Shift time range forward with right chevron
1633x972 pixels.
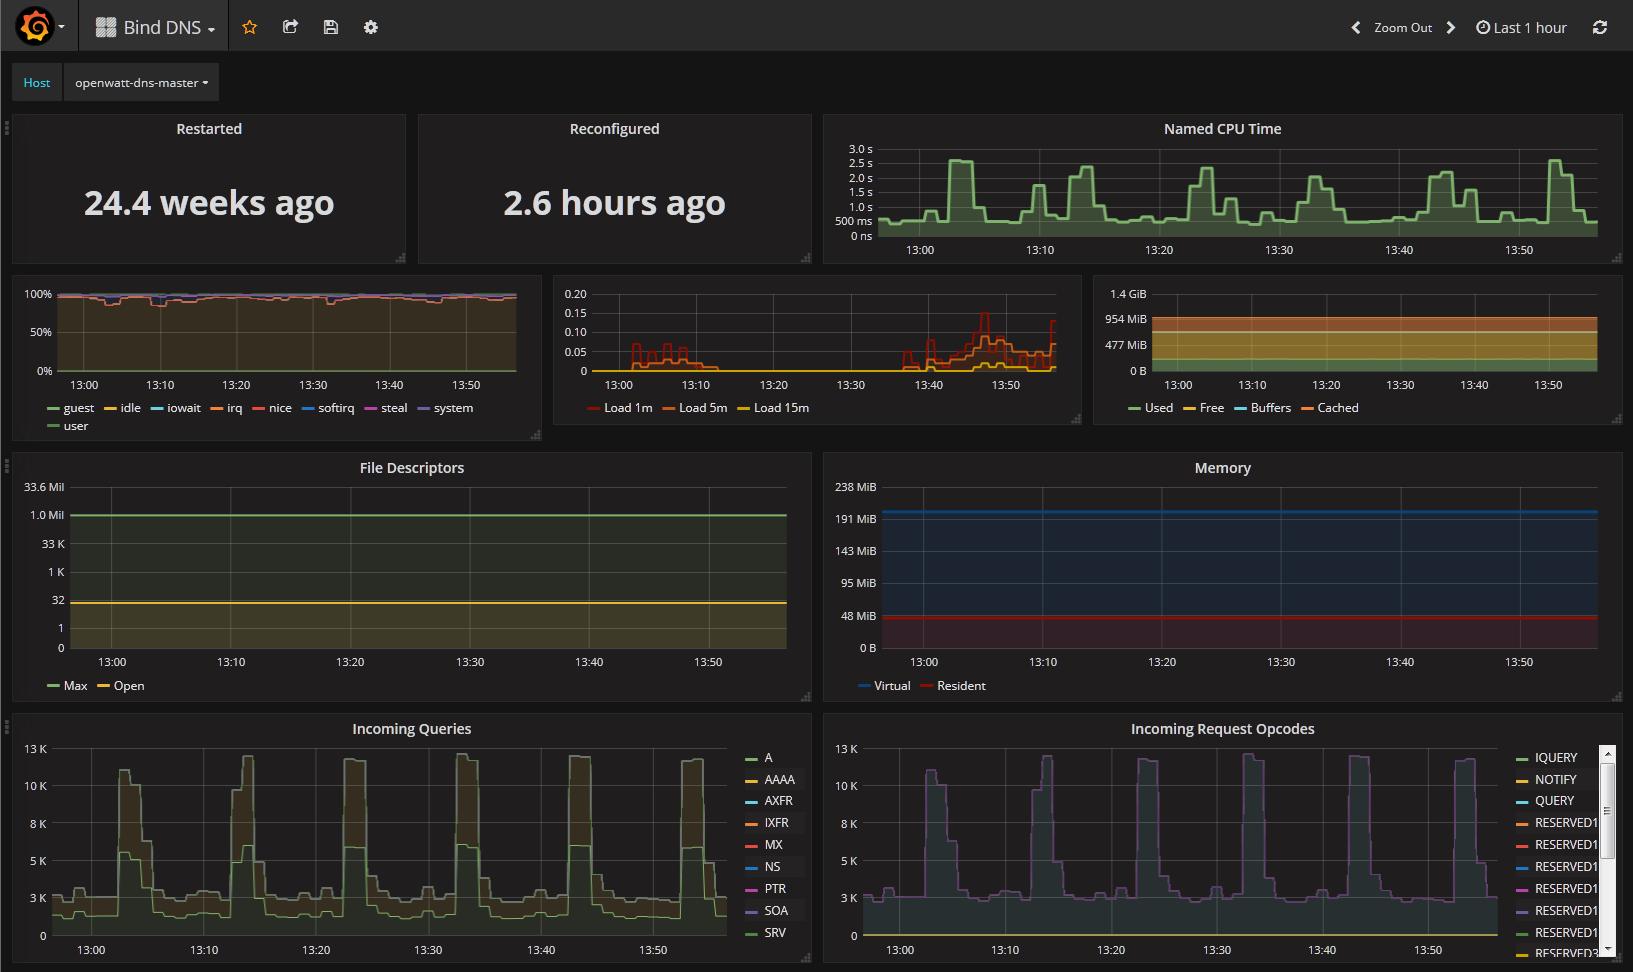[x=1451, y=27]
